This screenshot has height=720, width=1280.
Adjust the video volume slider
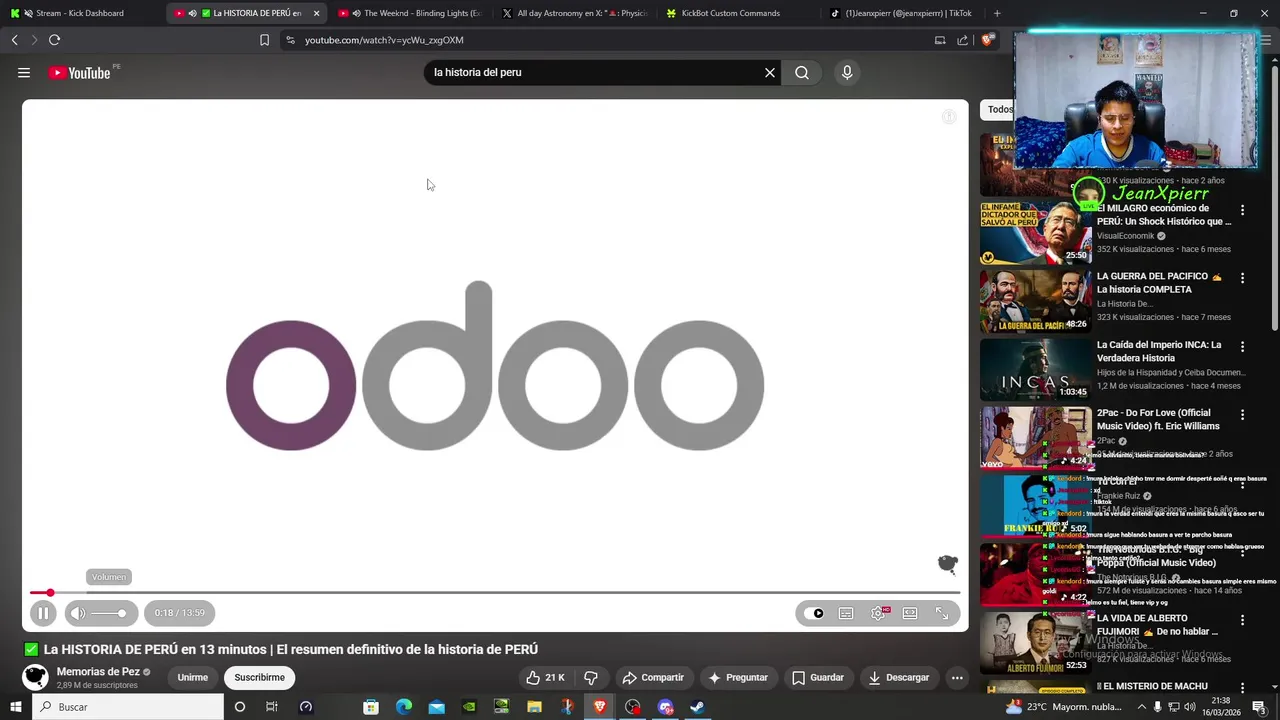[110, 613]
